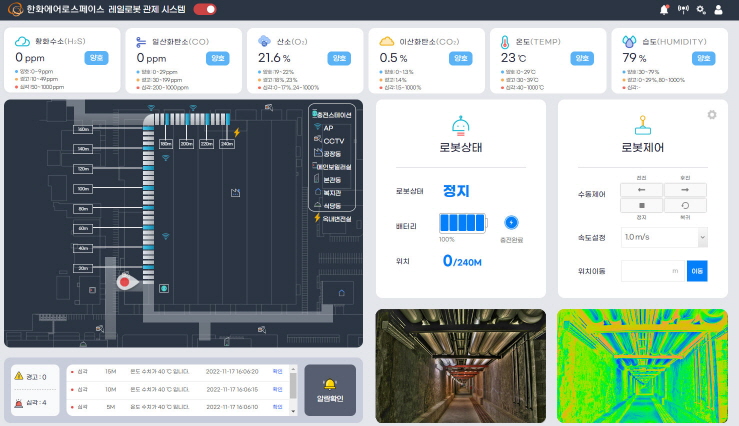739x426 pixels.
Task: Click the signal broadcast icon in header
Action: (683, 9)
